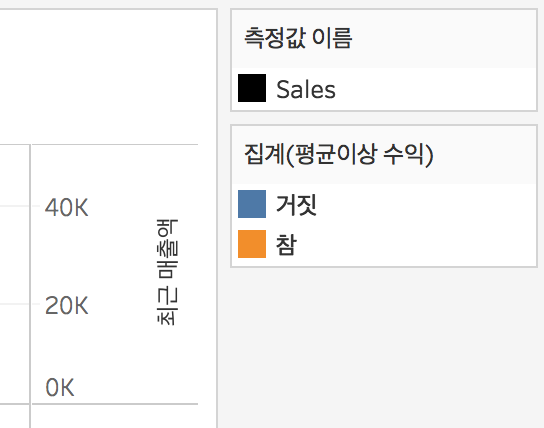This screenshot has width=544, height=428.
Task: Select the orange 참 color swatch
Action: coord(252,244)
